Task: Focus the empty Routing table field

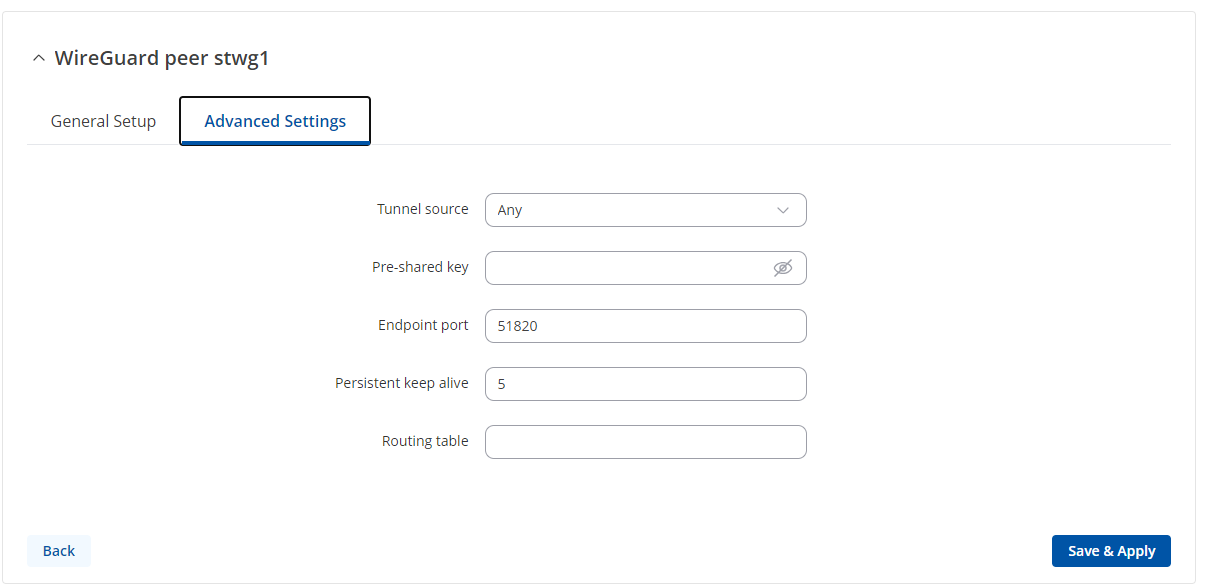Action: [645, 442]
